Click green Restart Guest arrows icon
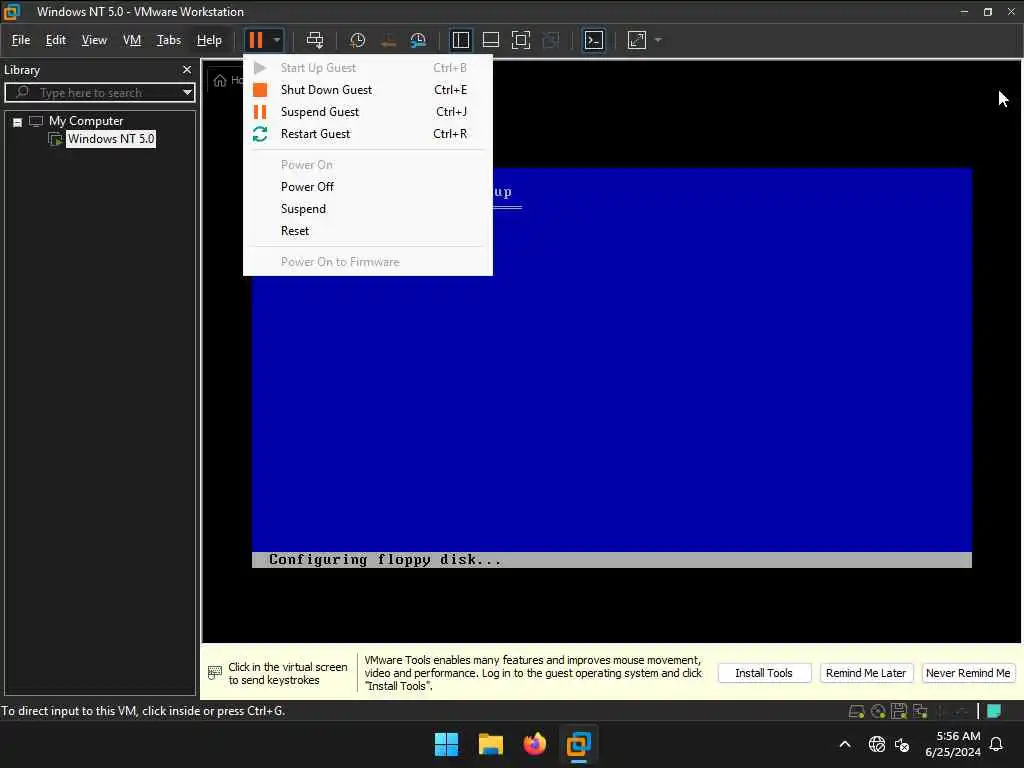The width and height of the screenshot is (1024, 768). pyautogui.click(x=260, y=134)
